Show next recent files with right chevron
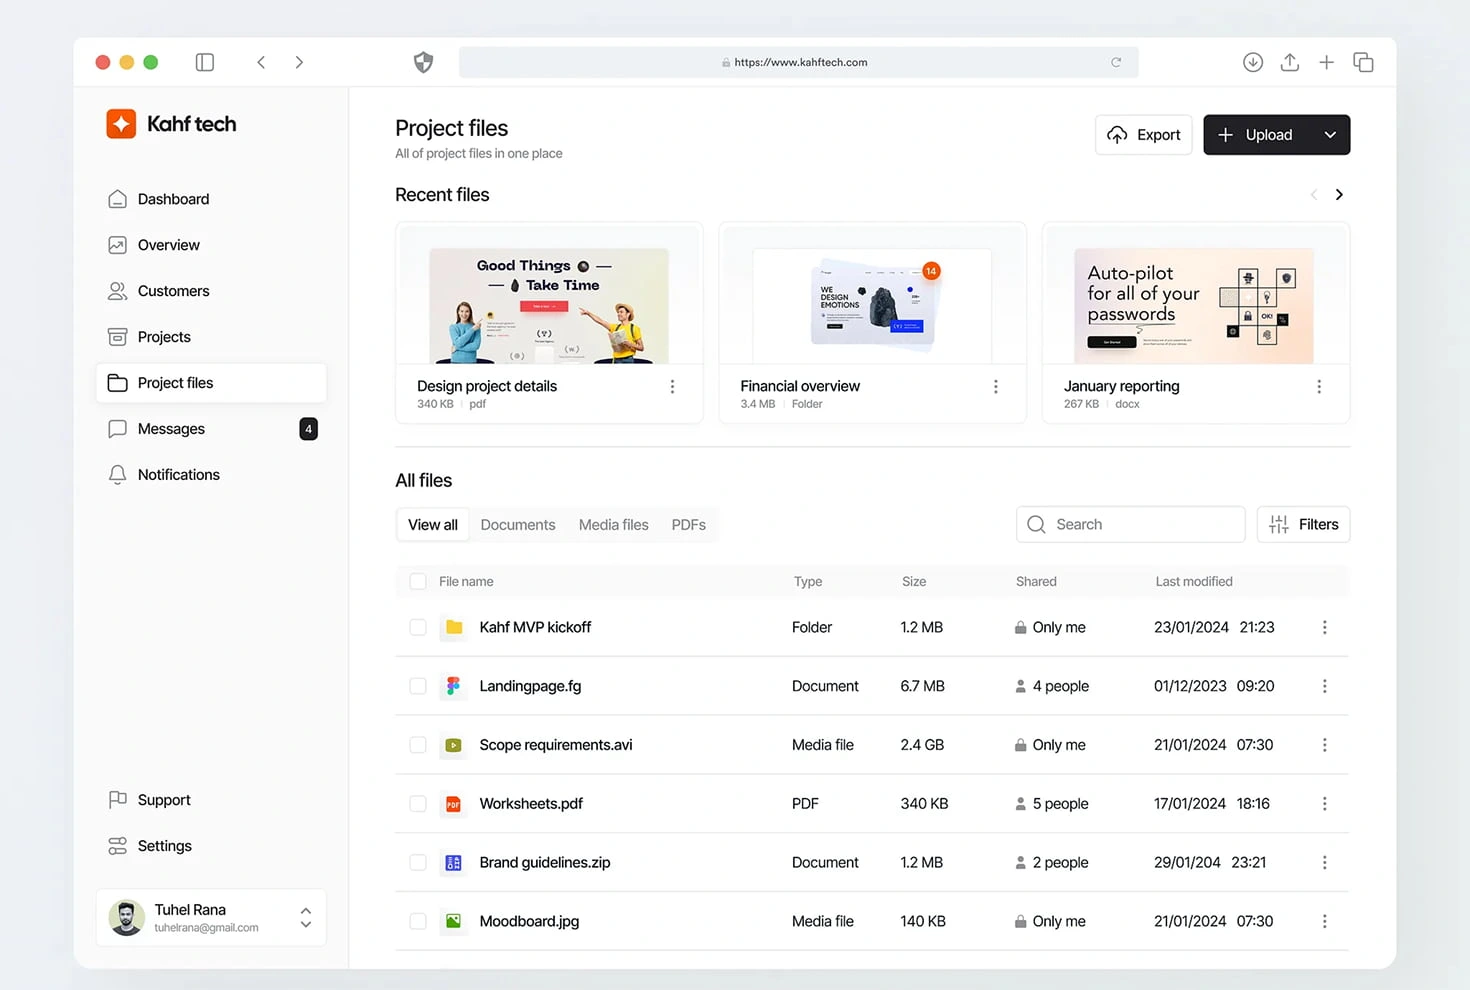The image size is (1470, 990). 1339,195
